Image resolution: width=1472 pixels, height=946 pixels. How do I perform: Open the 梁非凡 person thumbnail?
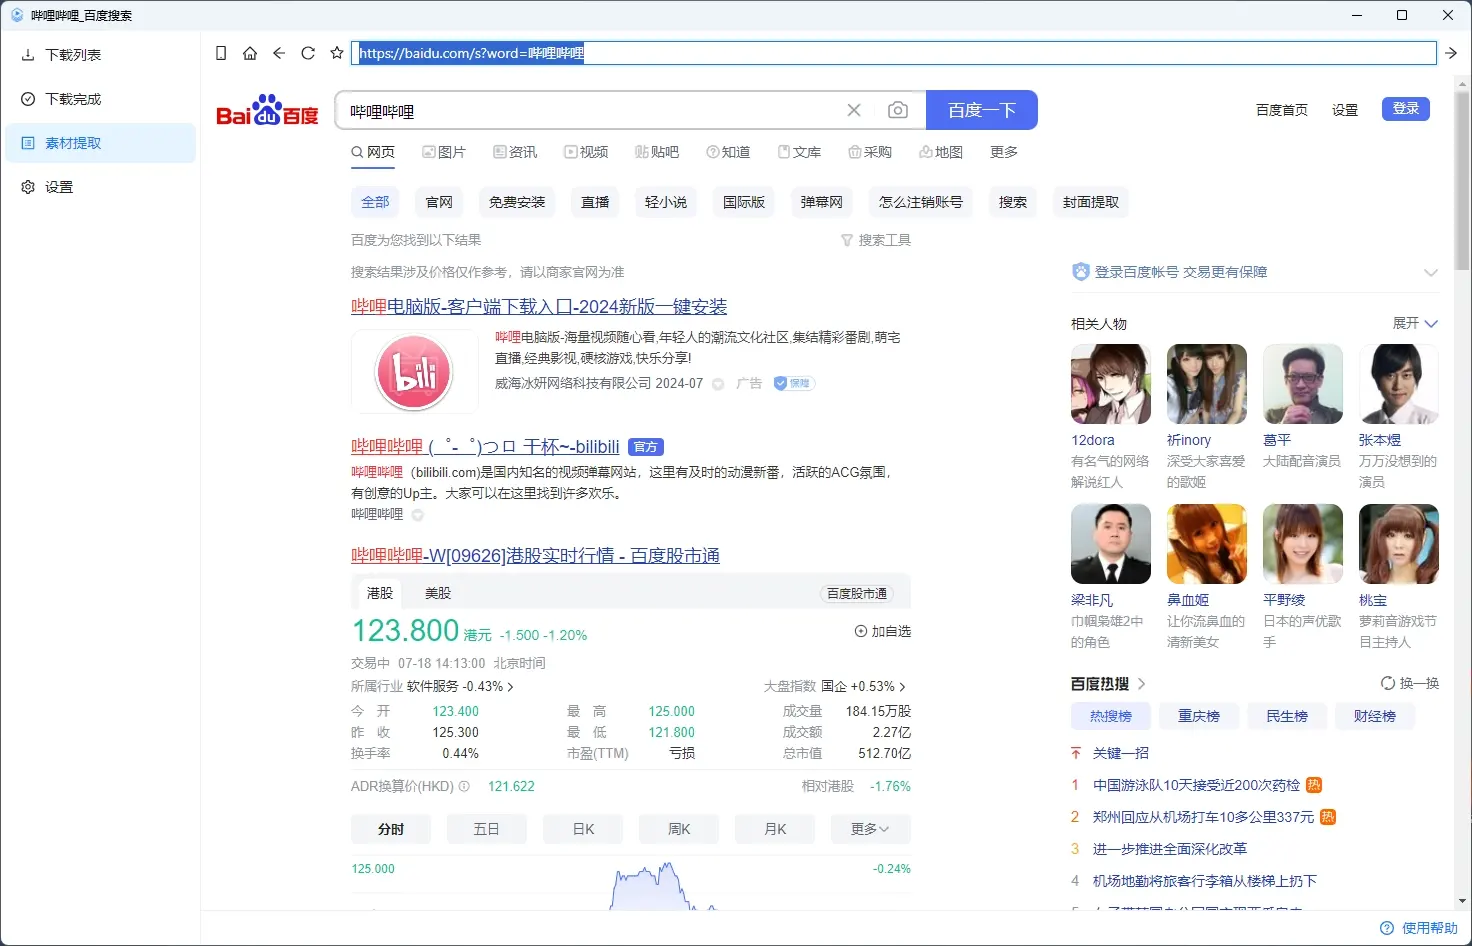click(x=1111, y=544)
